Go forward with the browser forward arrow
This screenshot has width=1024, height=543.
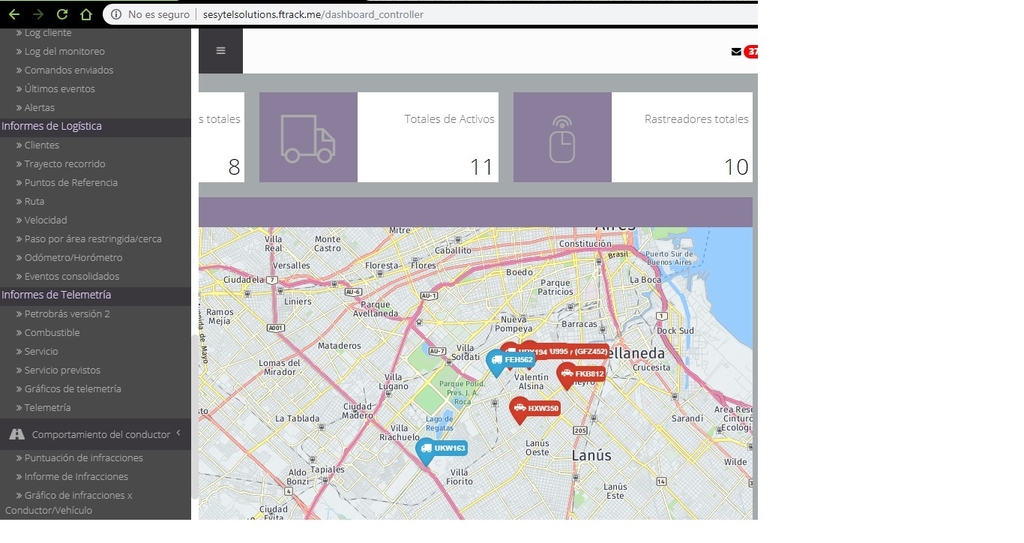pos(38,14)
